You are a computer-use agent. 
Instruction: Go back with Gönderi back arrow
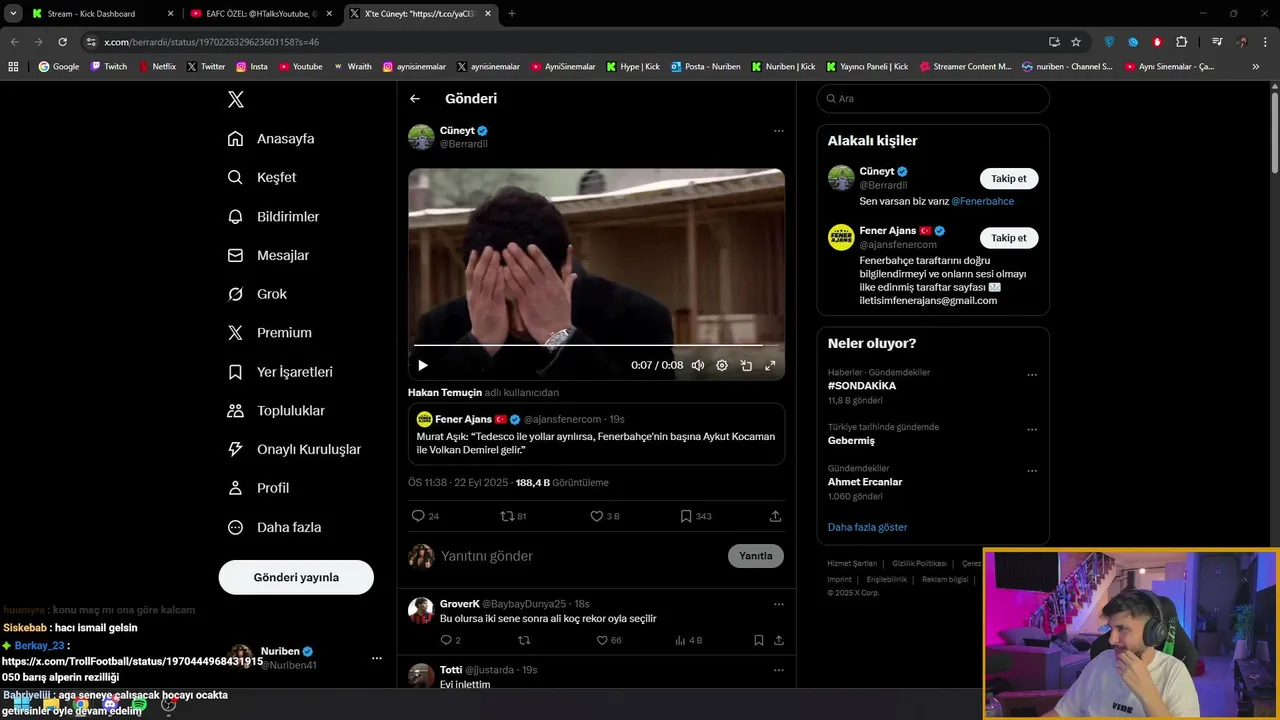[415, 98]
